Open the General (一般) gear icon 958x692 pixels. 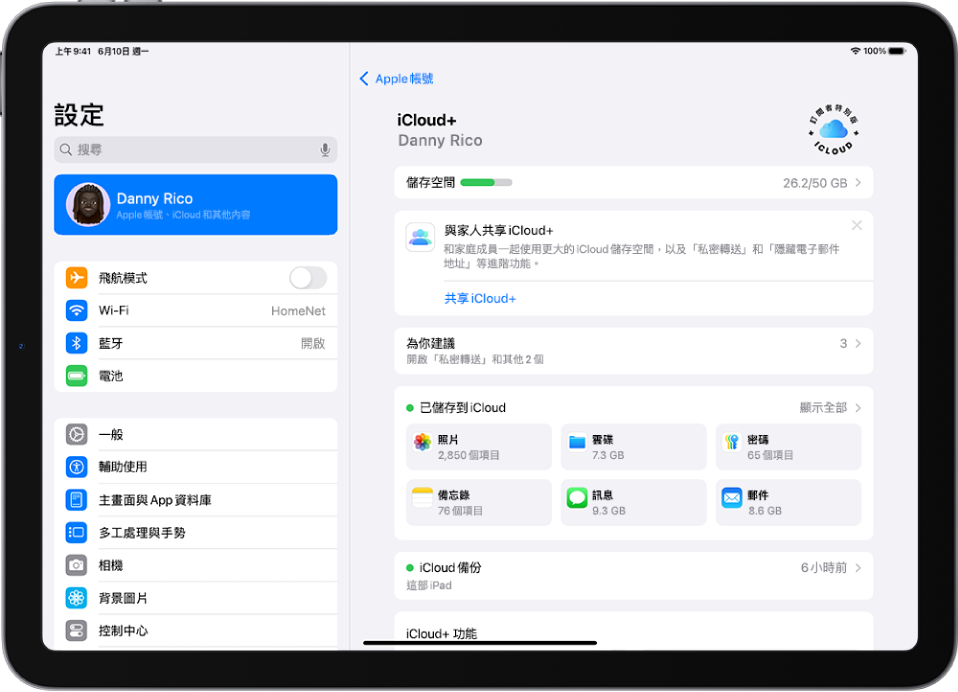[76, 434]
